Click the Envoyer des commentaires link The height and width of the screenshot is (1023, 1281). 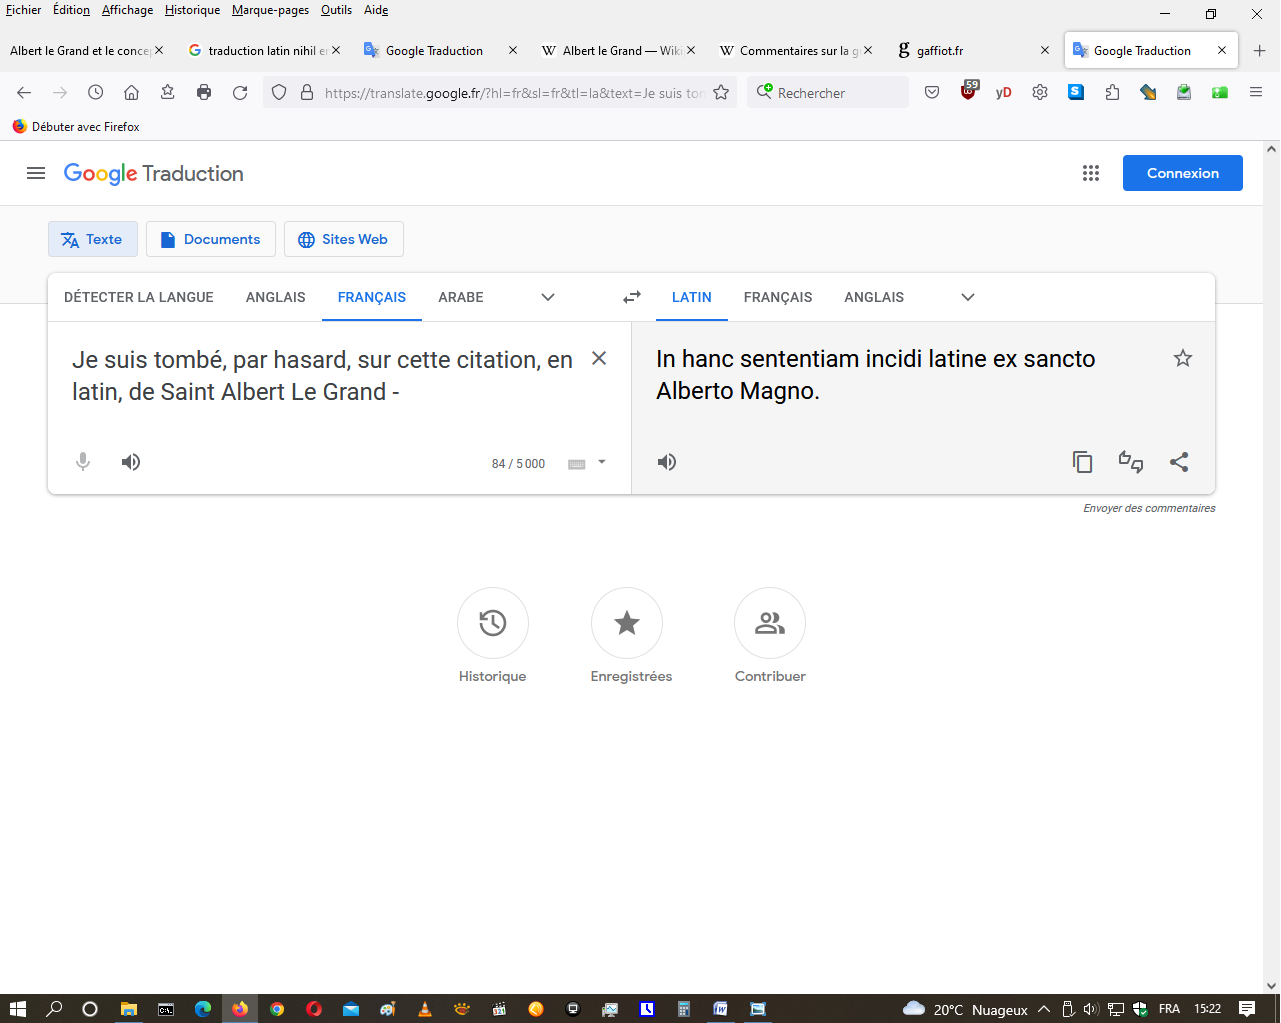pyautogui.click(x=1150, y=508)
